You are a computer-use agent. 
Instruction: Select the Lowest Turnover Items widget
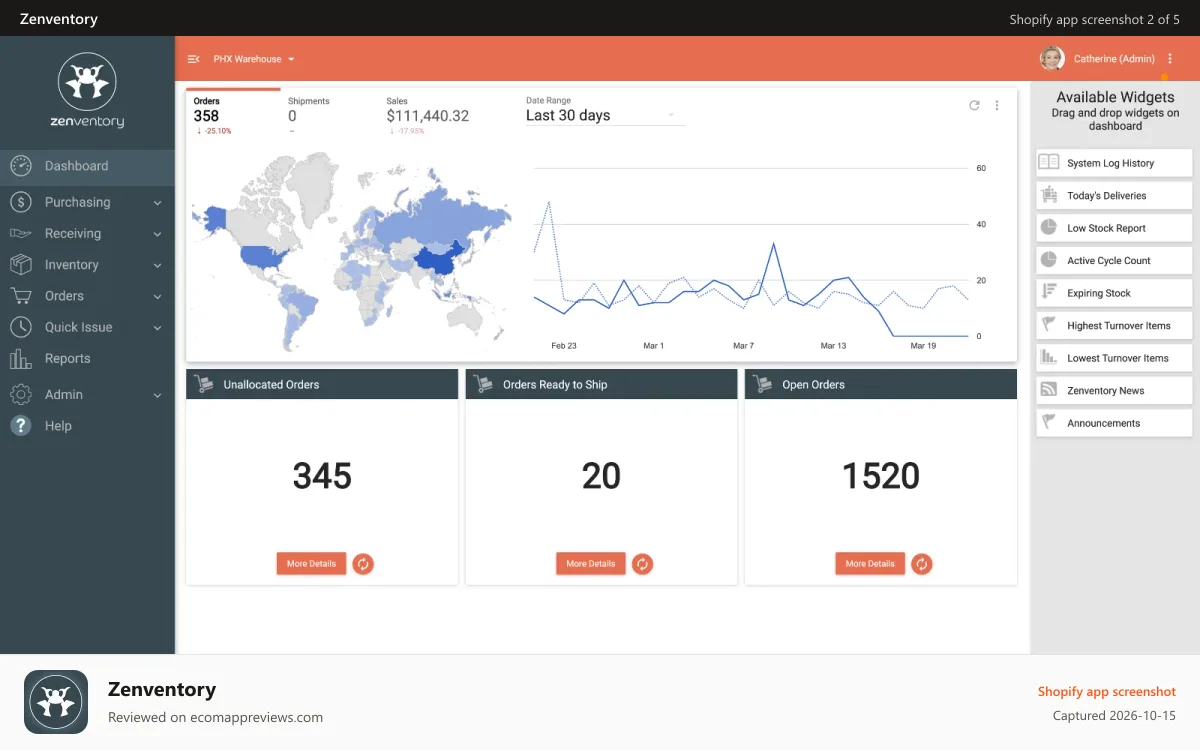pyautogui.click(x=1114, y=358)
